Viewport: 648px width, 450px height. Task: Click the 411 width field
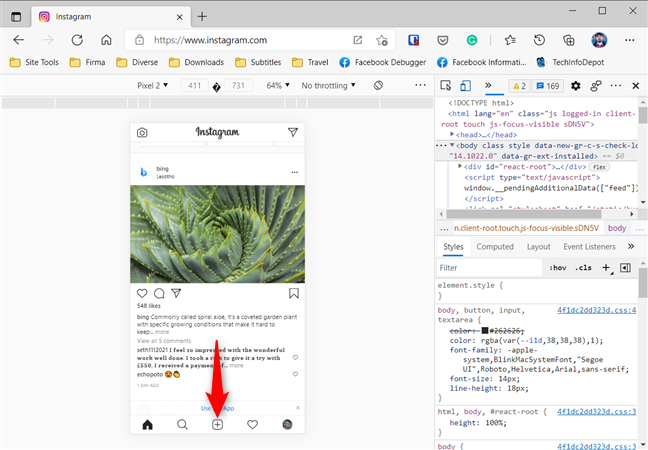tap(194, 86)
